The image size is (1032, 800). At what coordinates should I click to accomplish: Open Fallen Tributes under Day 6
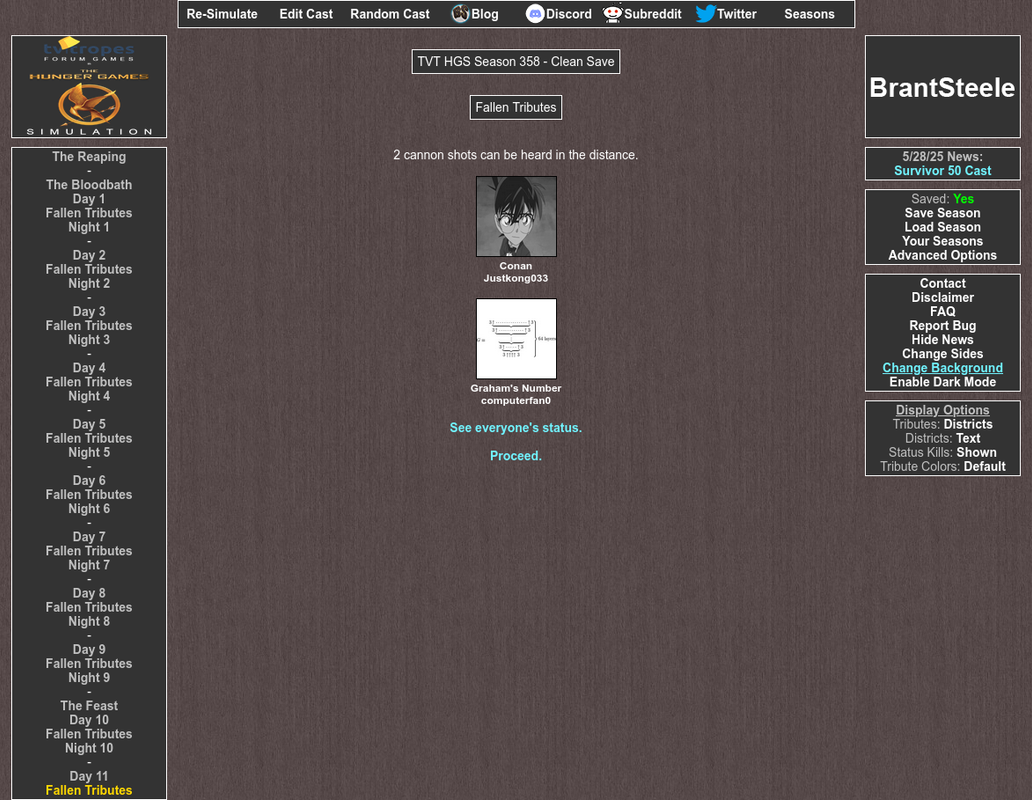[x=89, y=495]
